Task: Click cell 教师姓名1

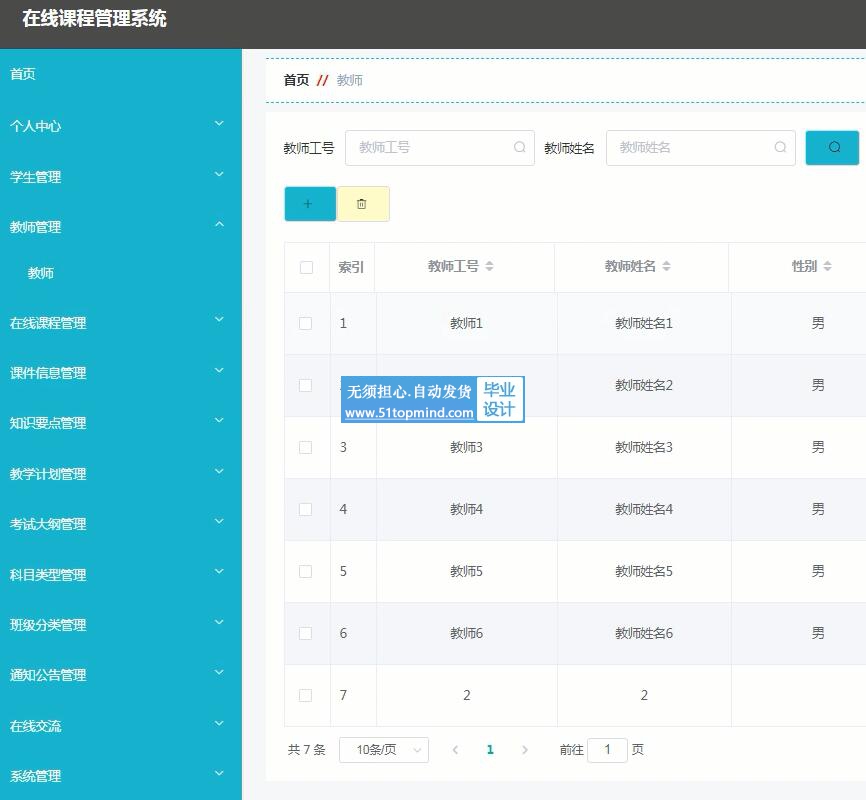Action: pos(644,323)
